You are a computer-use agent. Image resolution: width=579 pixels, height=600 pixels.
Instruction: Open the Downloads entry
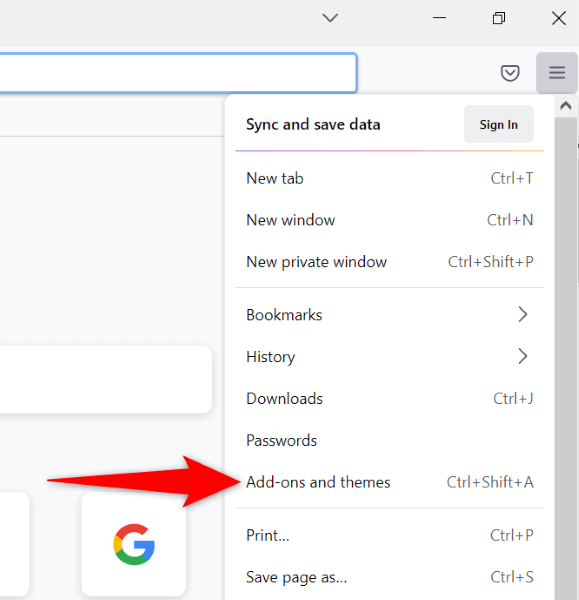pos(390,398)
